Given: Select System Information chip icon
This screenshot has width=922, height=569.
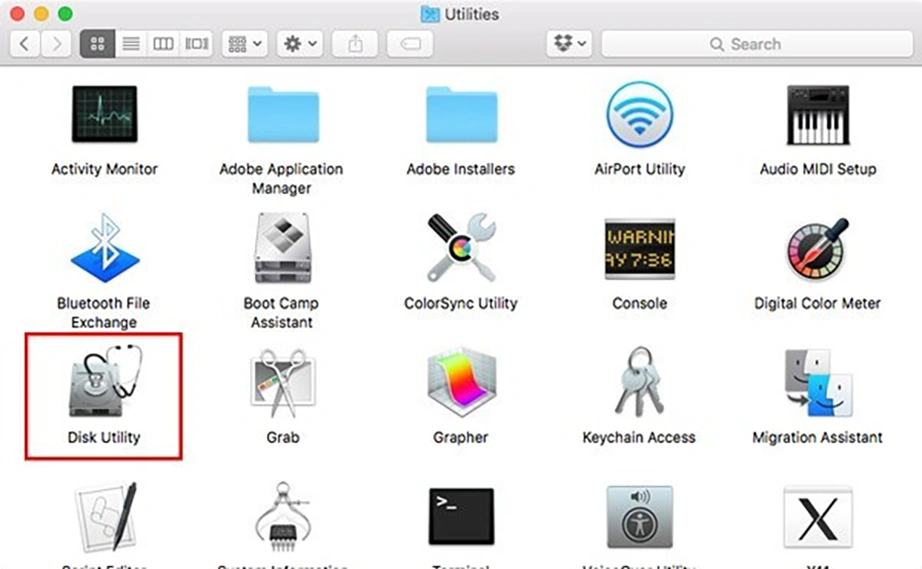Looking at the screenshot, I should [283, 516].
